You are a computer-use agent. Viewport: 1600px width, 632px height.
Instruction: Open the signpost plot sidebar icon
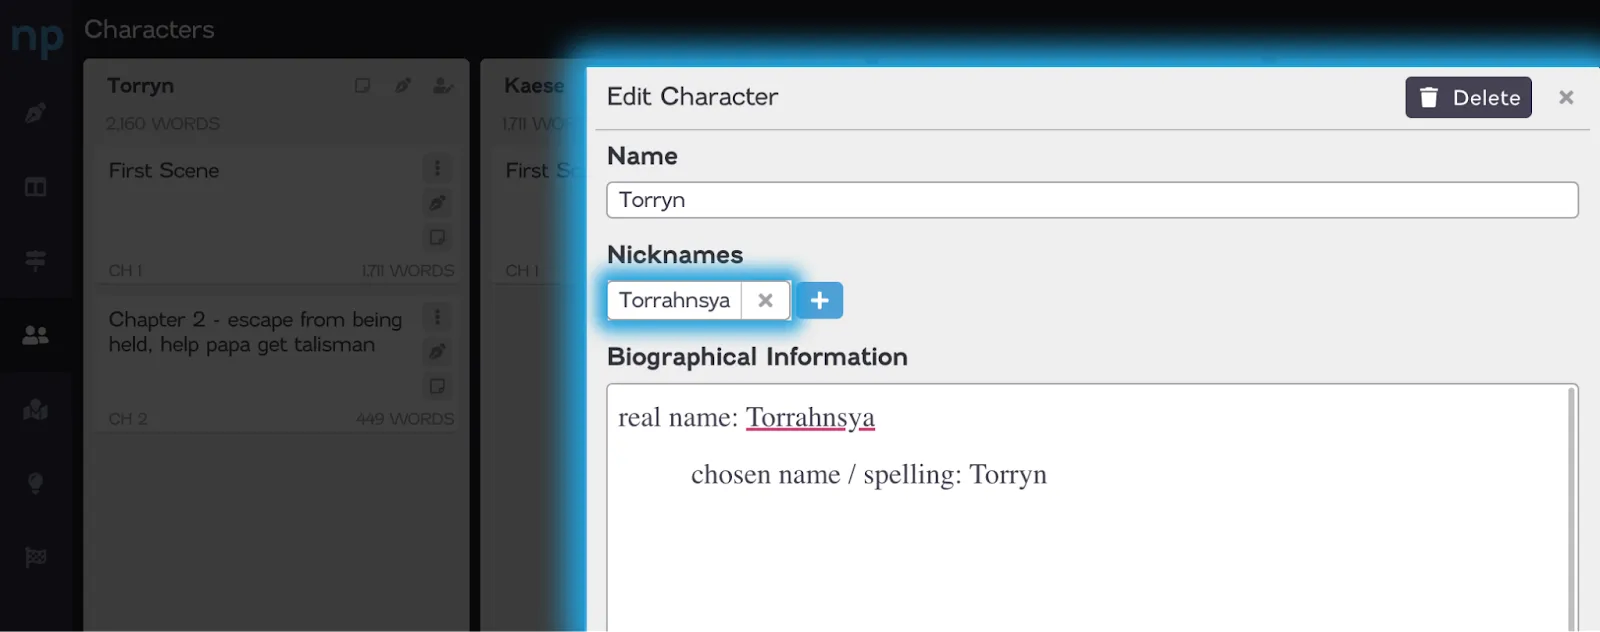[36, 261]
